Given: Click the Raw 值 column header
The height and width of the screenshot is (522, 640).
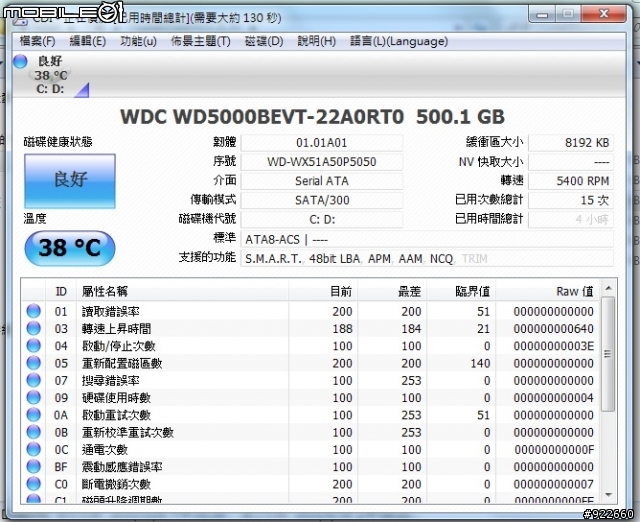Looking at the screenshot, I should point(548,291).
